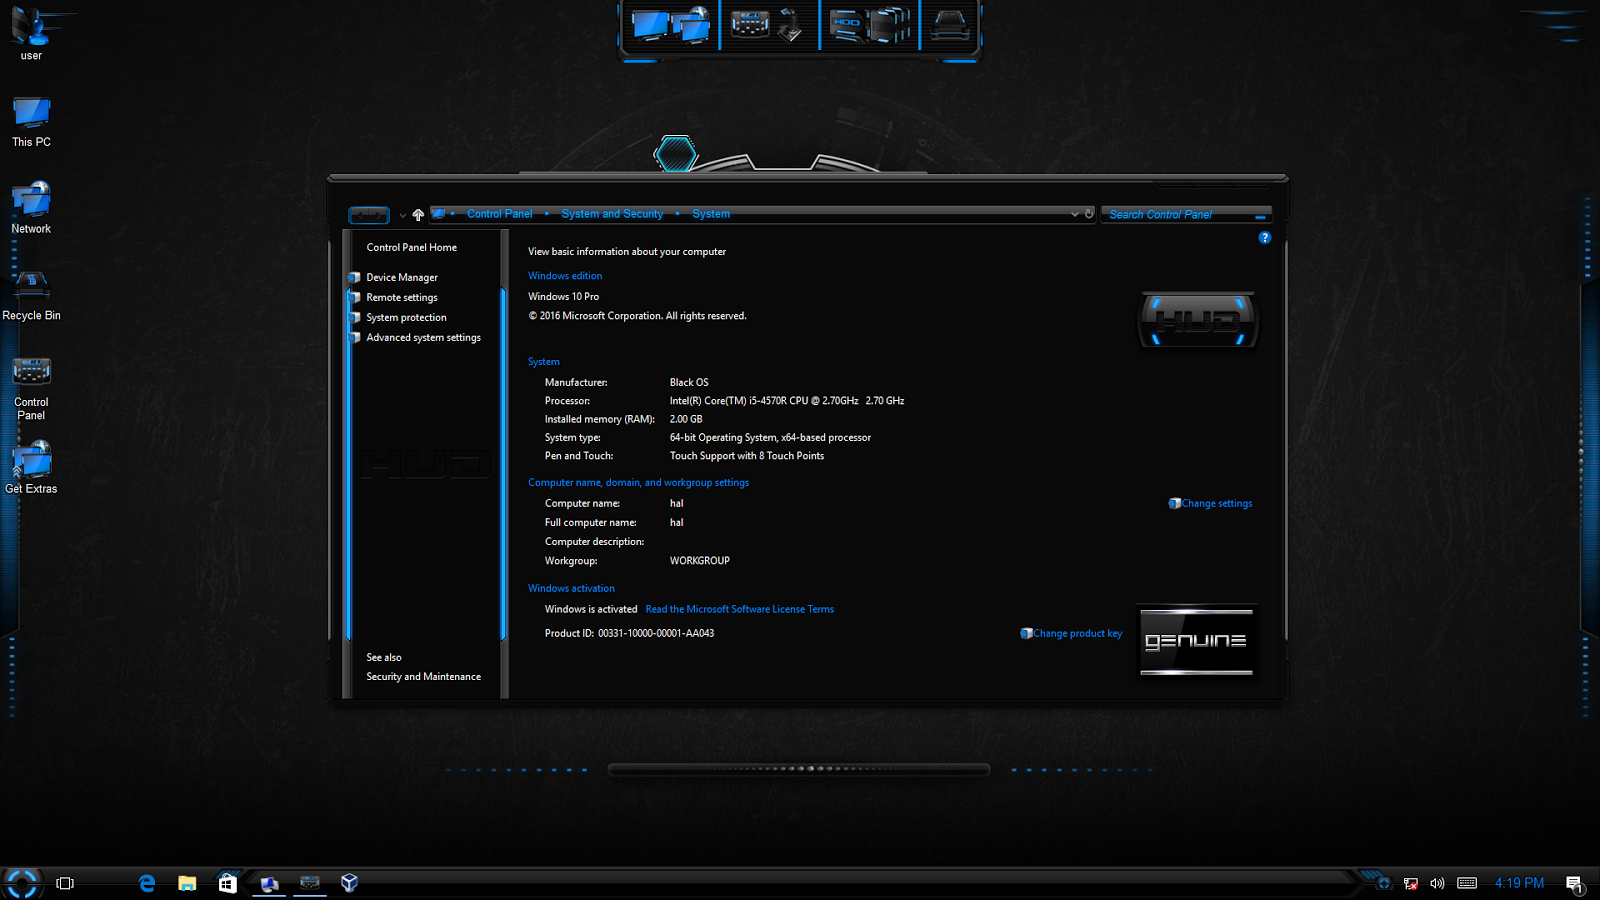Switch to the System window taskbar button
The height and width of the screenshot is (900, 1600).
tap(269, 883)
